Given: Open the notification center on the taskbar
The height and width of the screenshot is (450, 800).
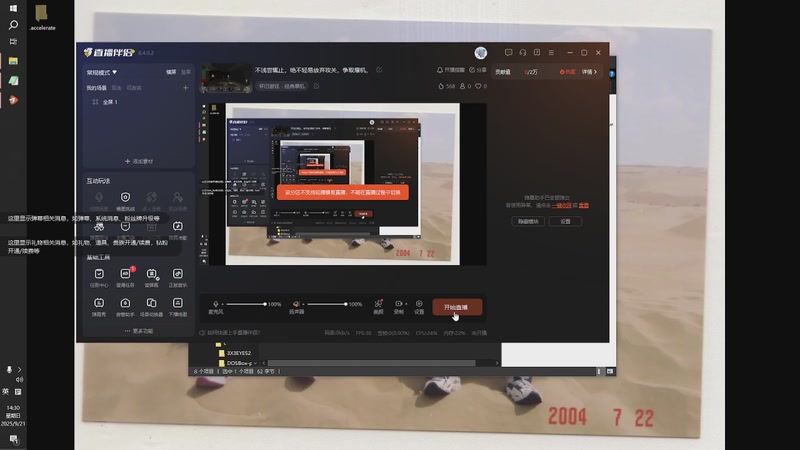Looking at the screenshot, I should tap(14, 439).
